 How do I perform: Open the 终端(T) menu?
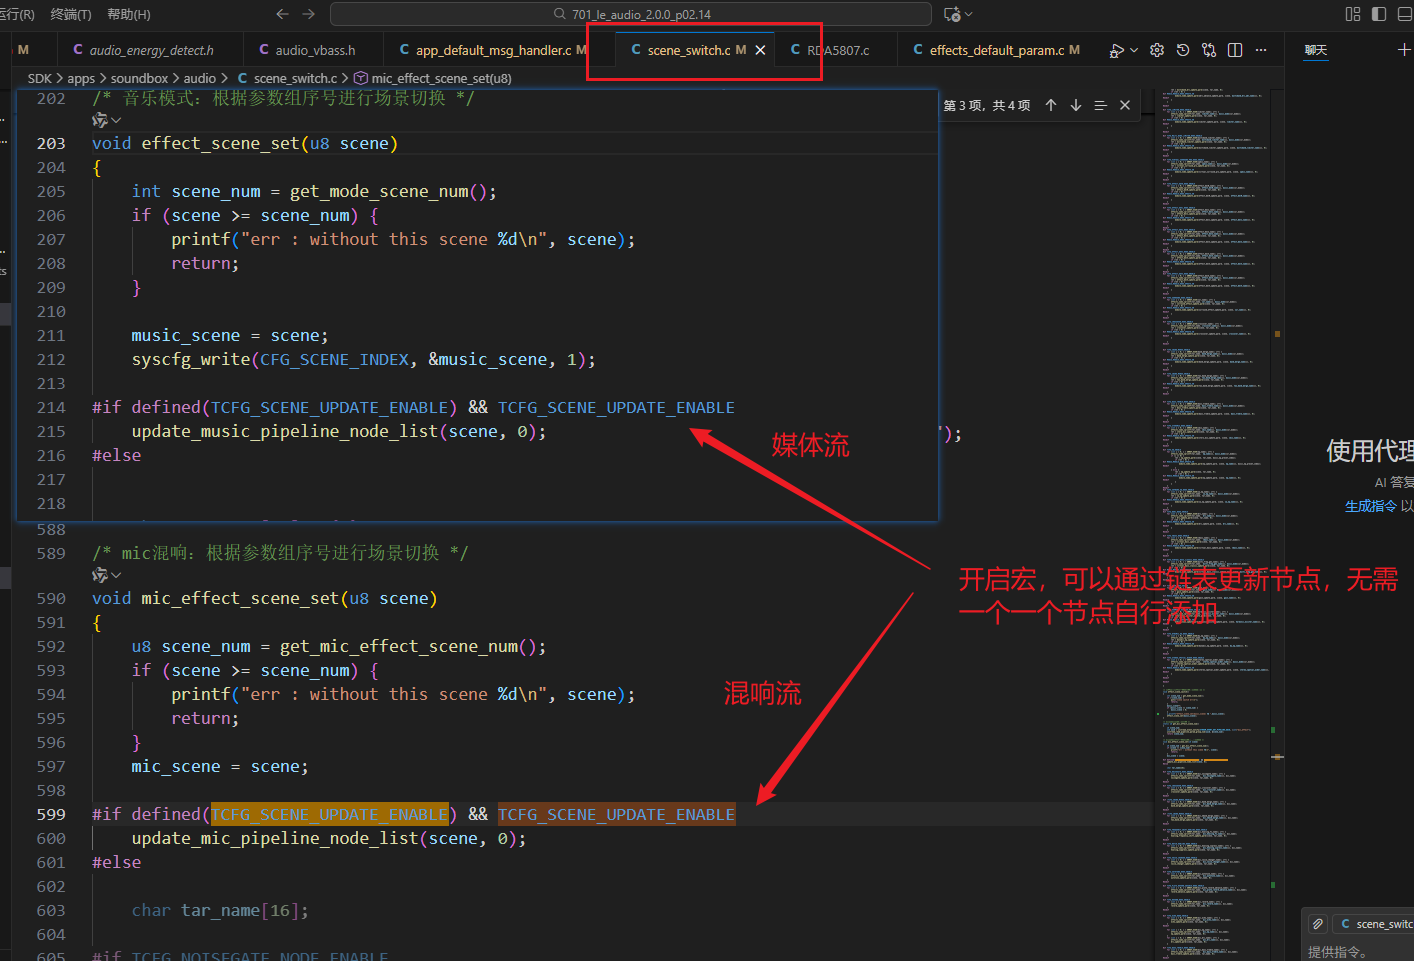[x=71, y=14]
